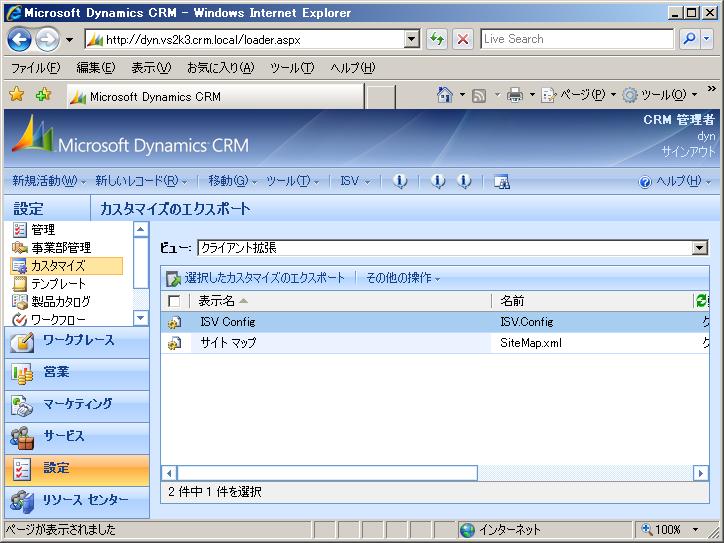This screenshot has width=724, height=543.
Task: Open the 表示(V) menu
Action: pos(151,68)
